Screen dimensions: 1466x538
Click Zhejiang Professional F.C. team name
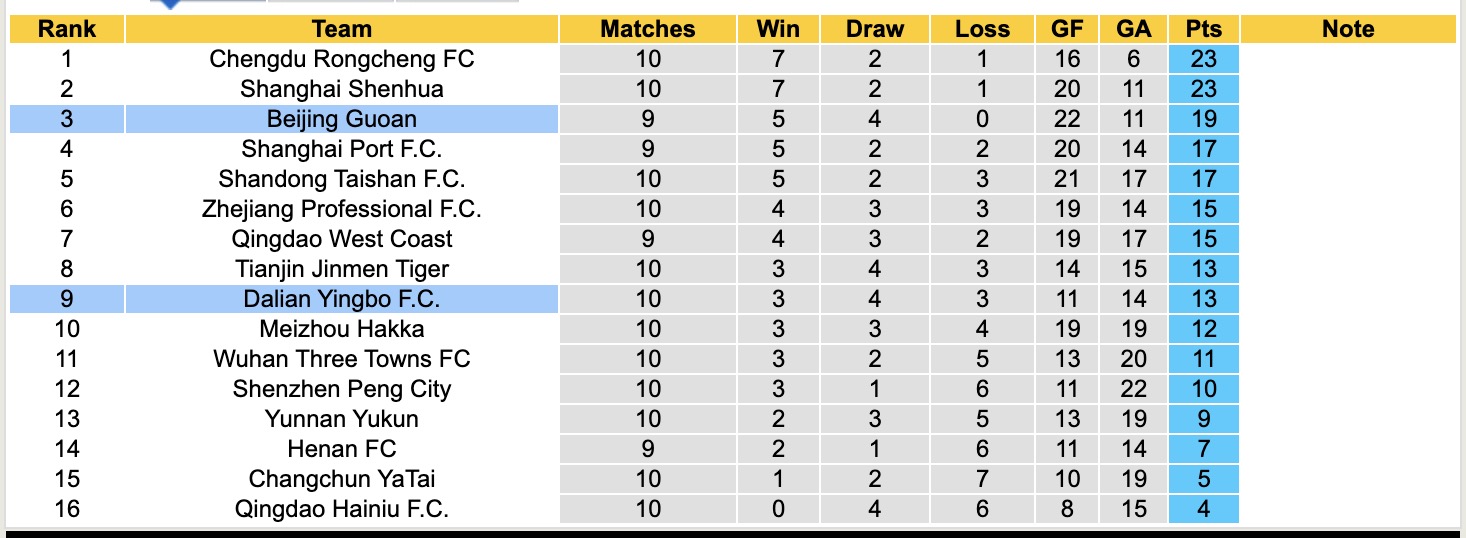341,209
